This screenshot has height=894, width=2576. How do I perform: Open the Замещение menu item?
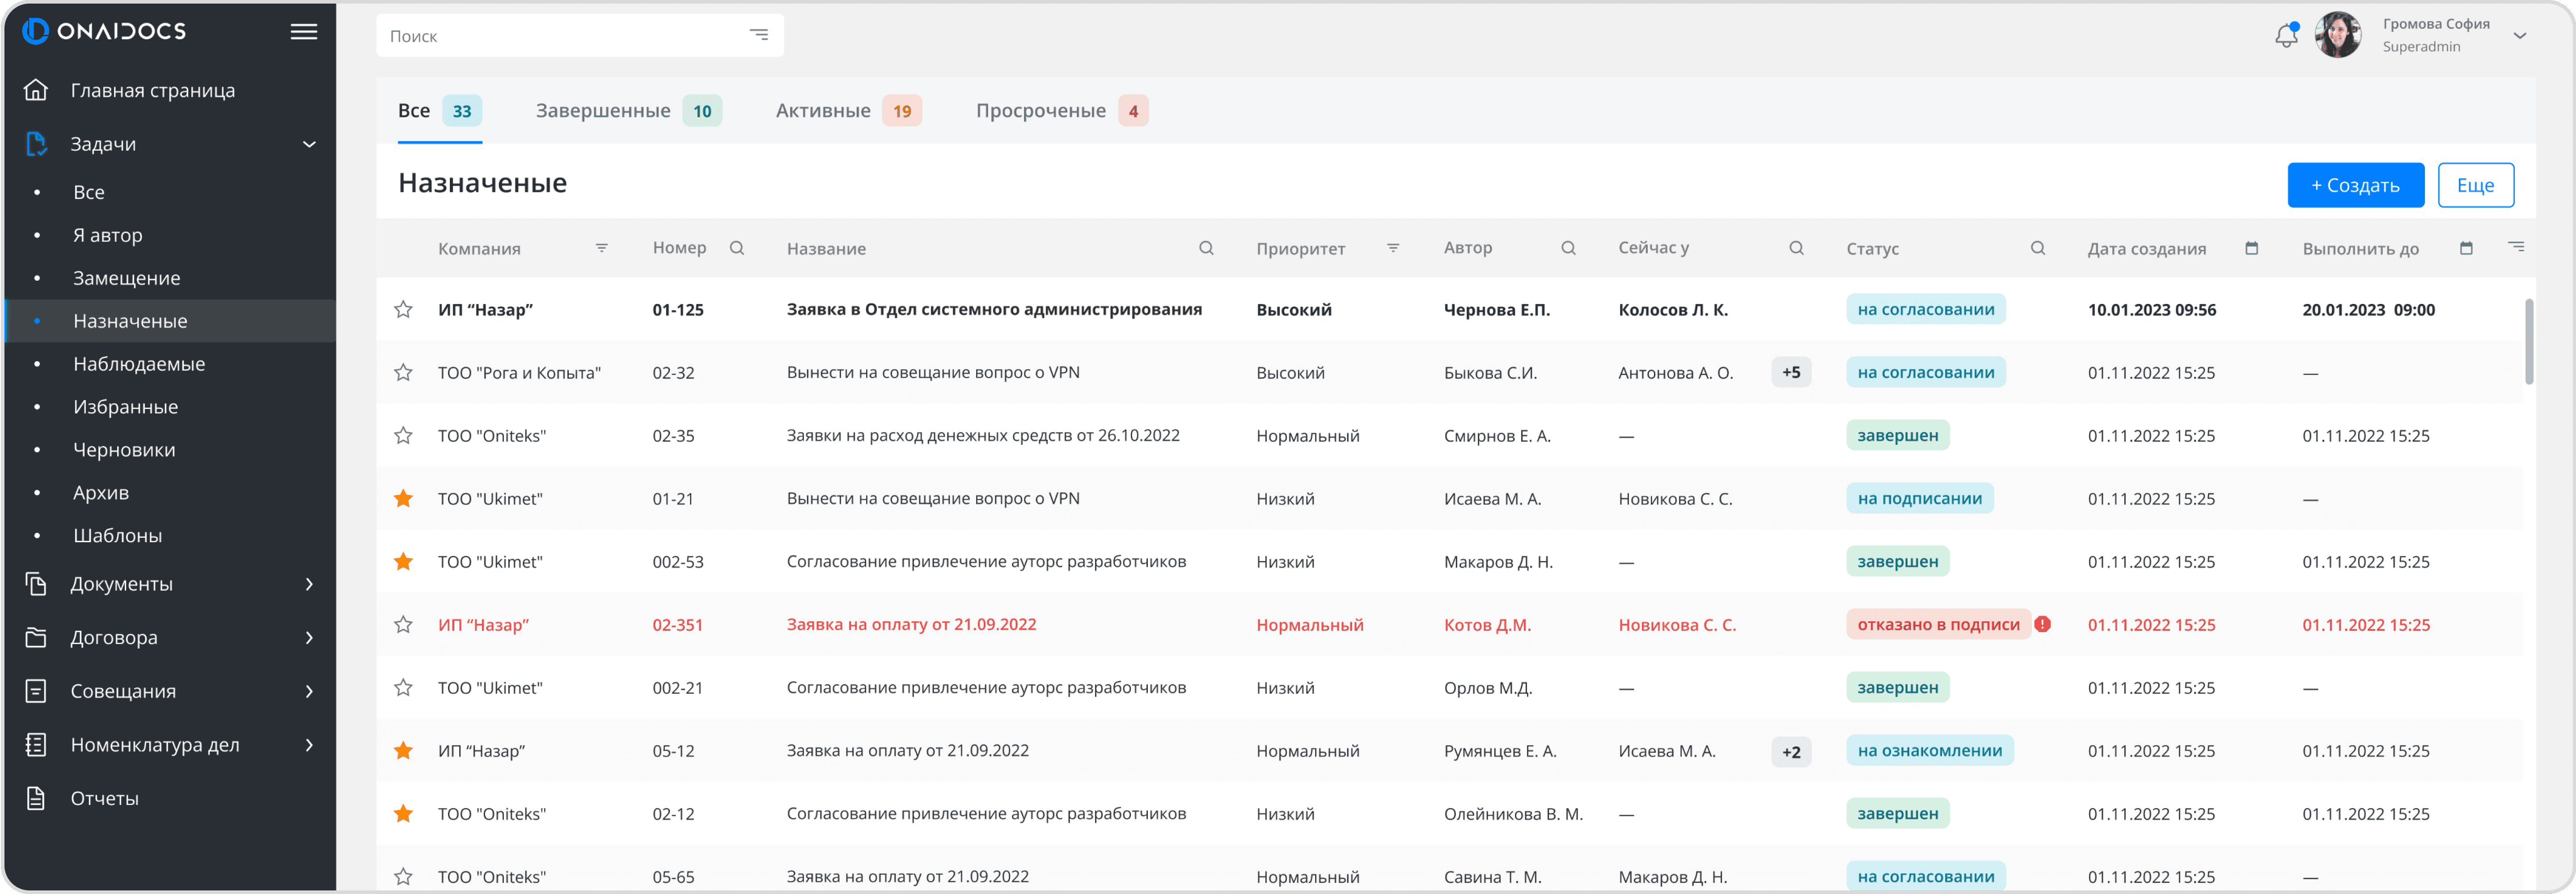point(170,278)
